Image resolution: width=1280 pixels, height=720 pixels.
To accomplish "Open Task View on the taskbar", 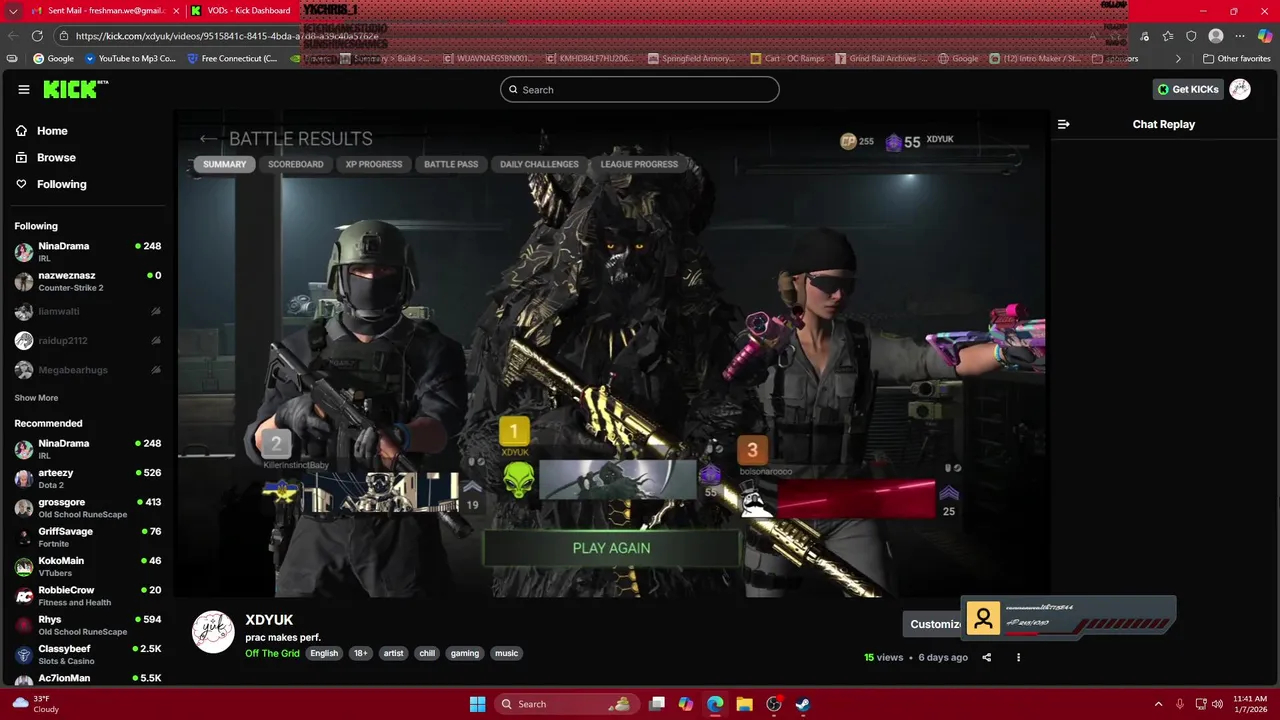I will click(x=657, y=704).
